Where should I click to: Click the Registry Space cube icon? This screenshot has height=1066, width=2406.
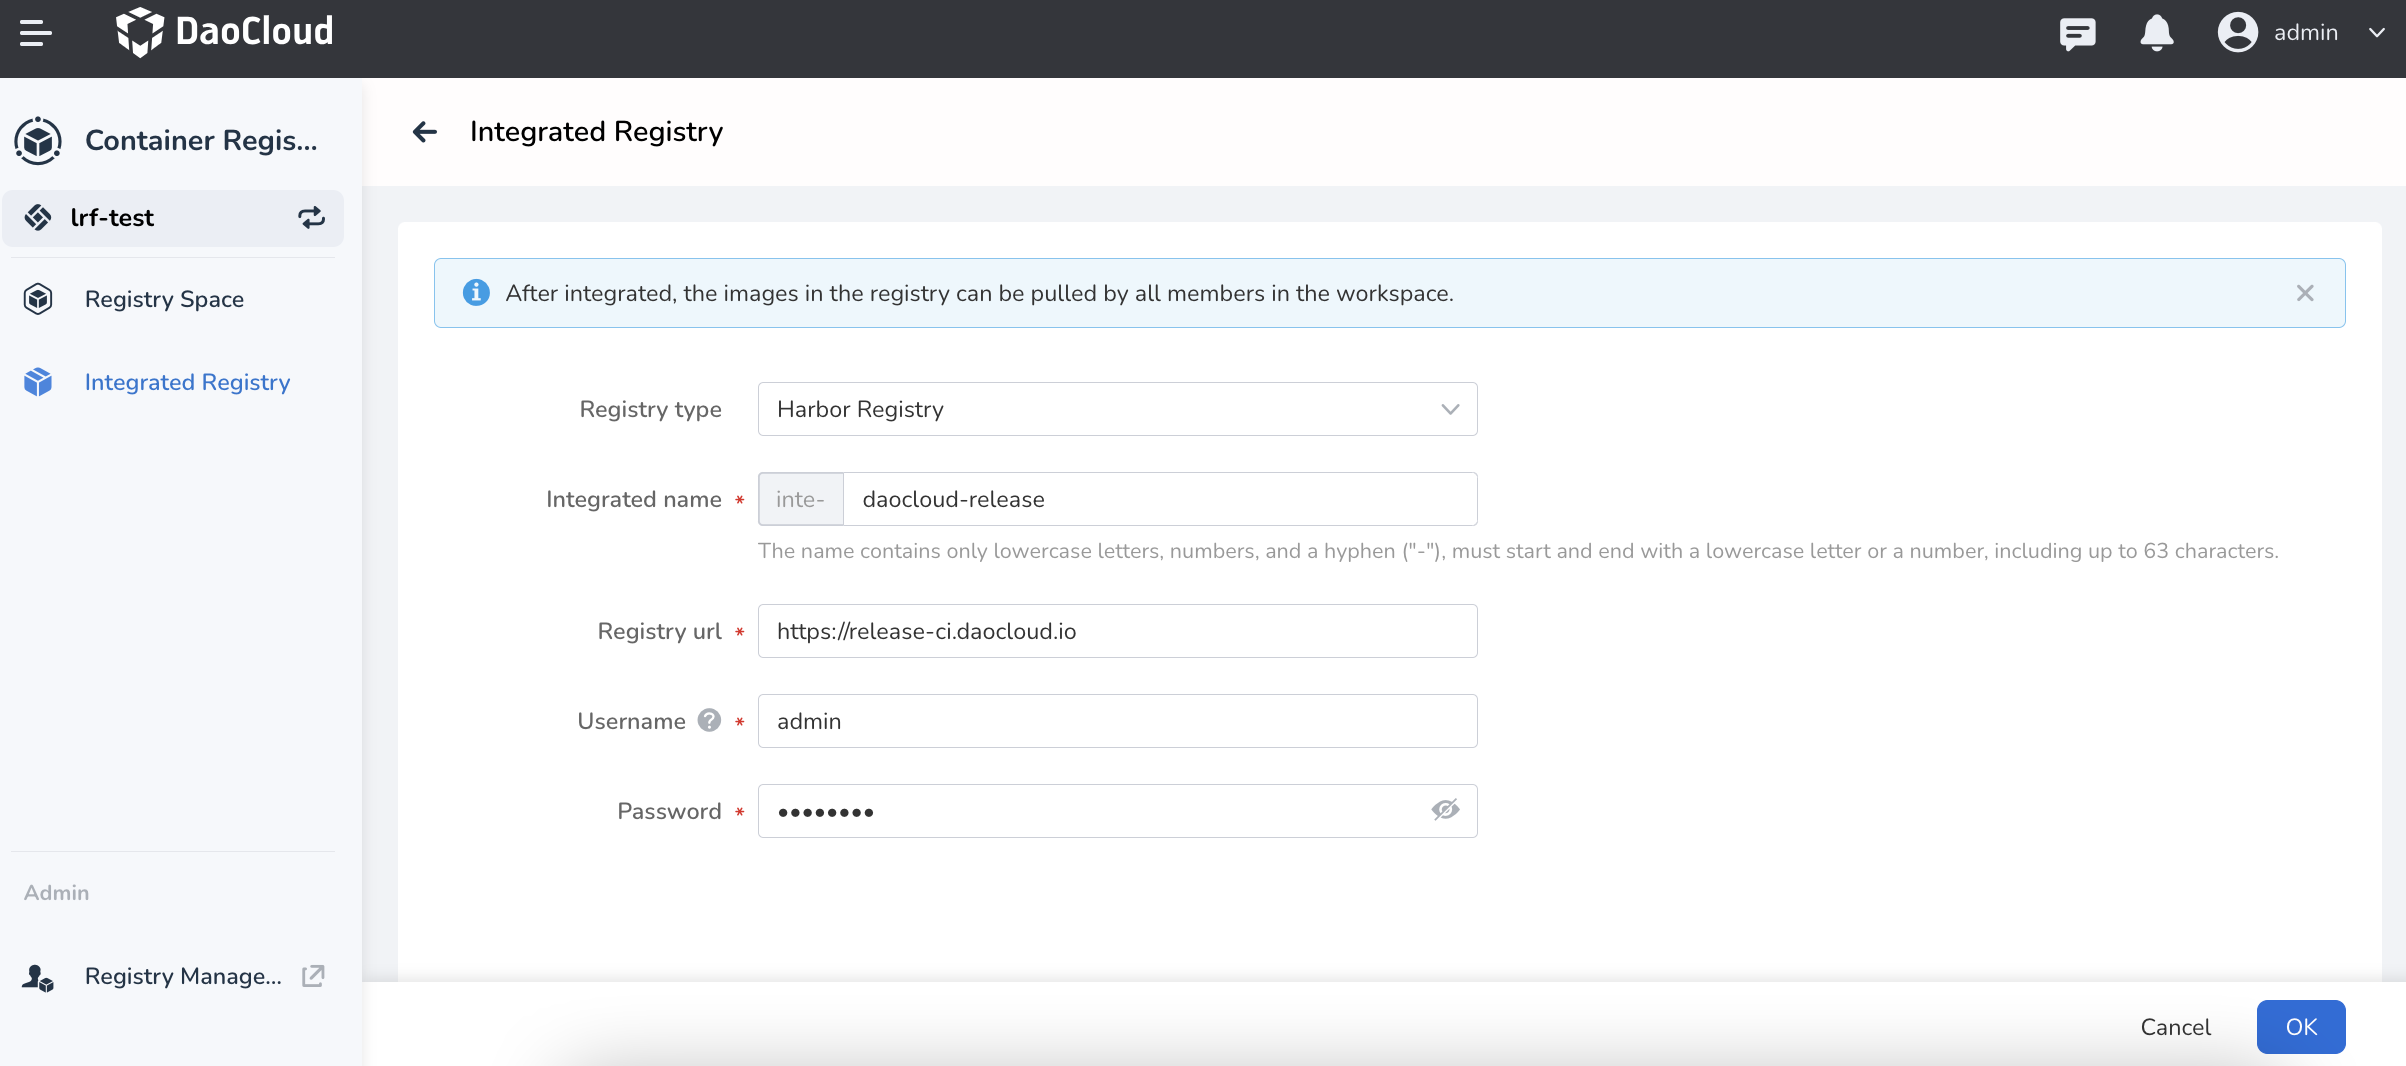(38, 299)
